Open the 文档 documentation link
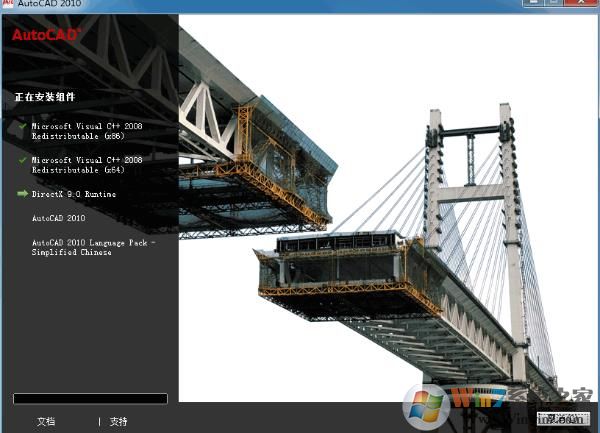The image size is (600, 433). pyautogui.click(x=46, y=422)
